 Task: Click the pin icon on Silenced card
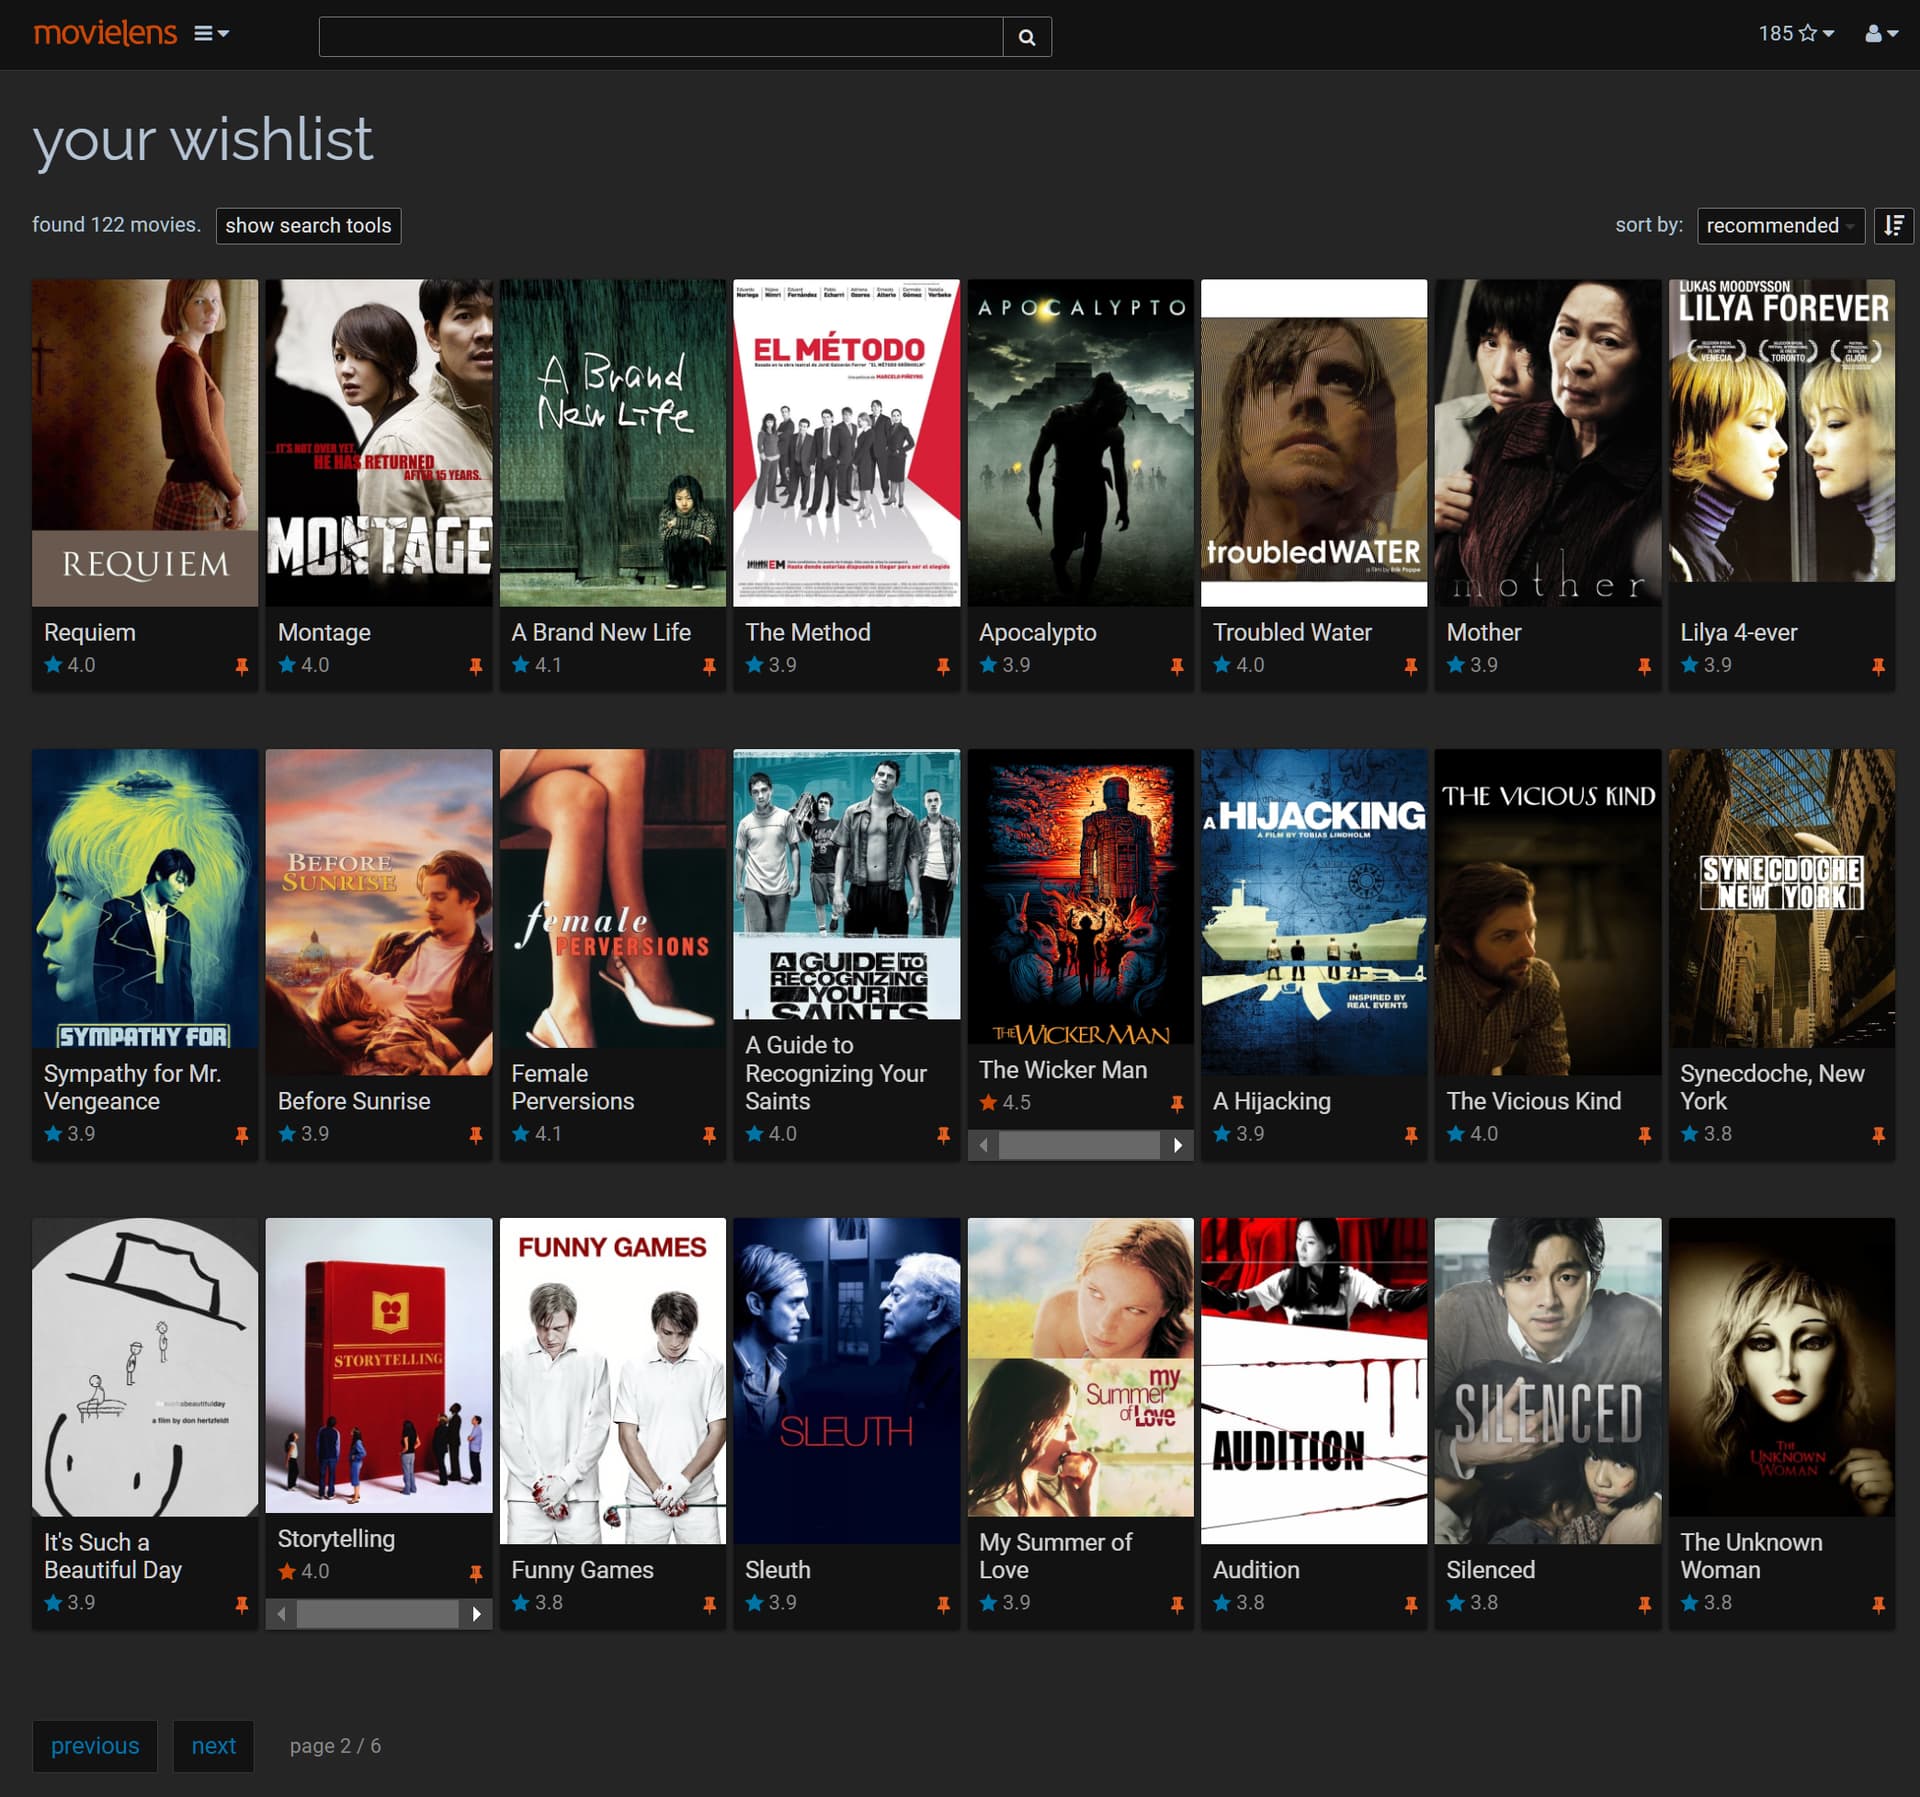(x=1644, y=1604)
